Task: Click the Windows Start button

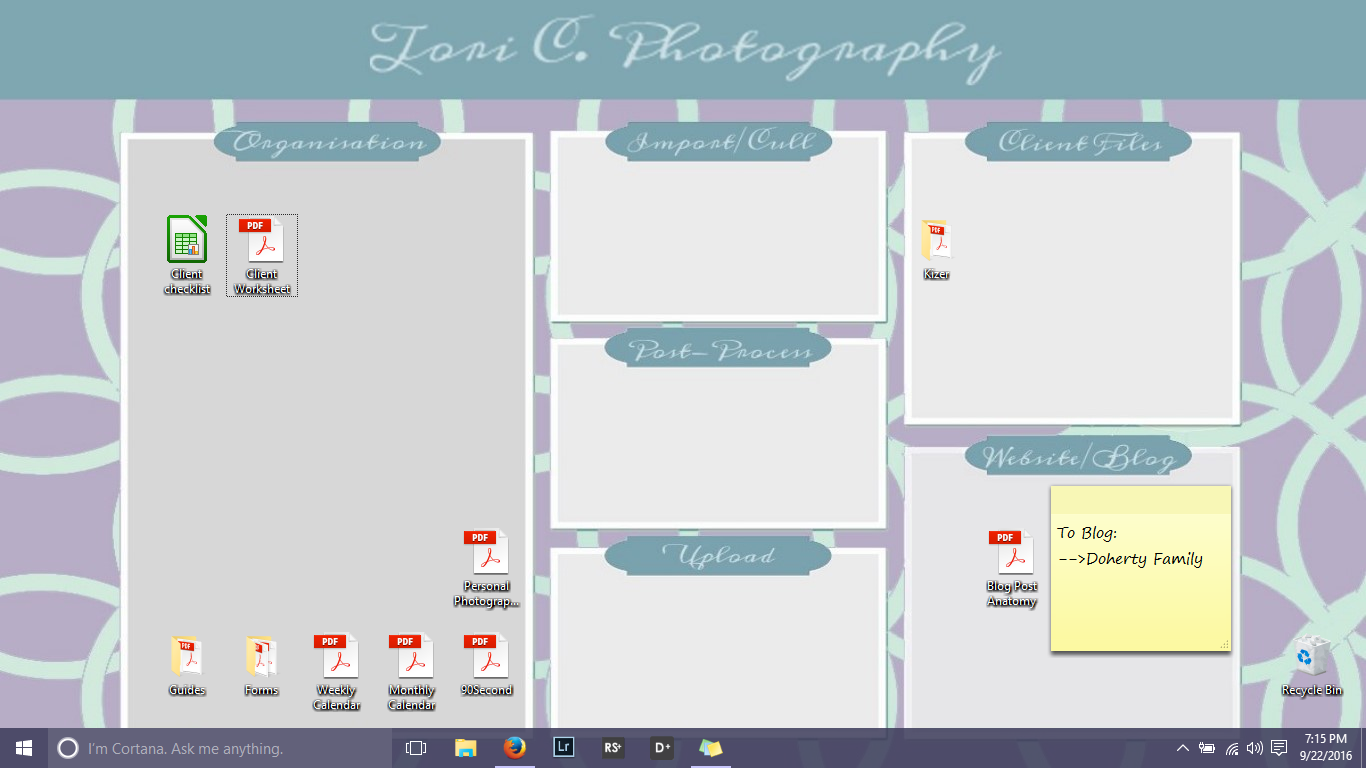Action: click(24, 748)
